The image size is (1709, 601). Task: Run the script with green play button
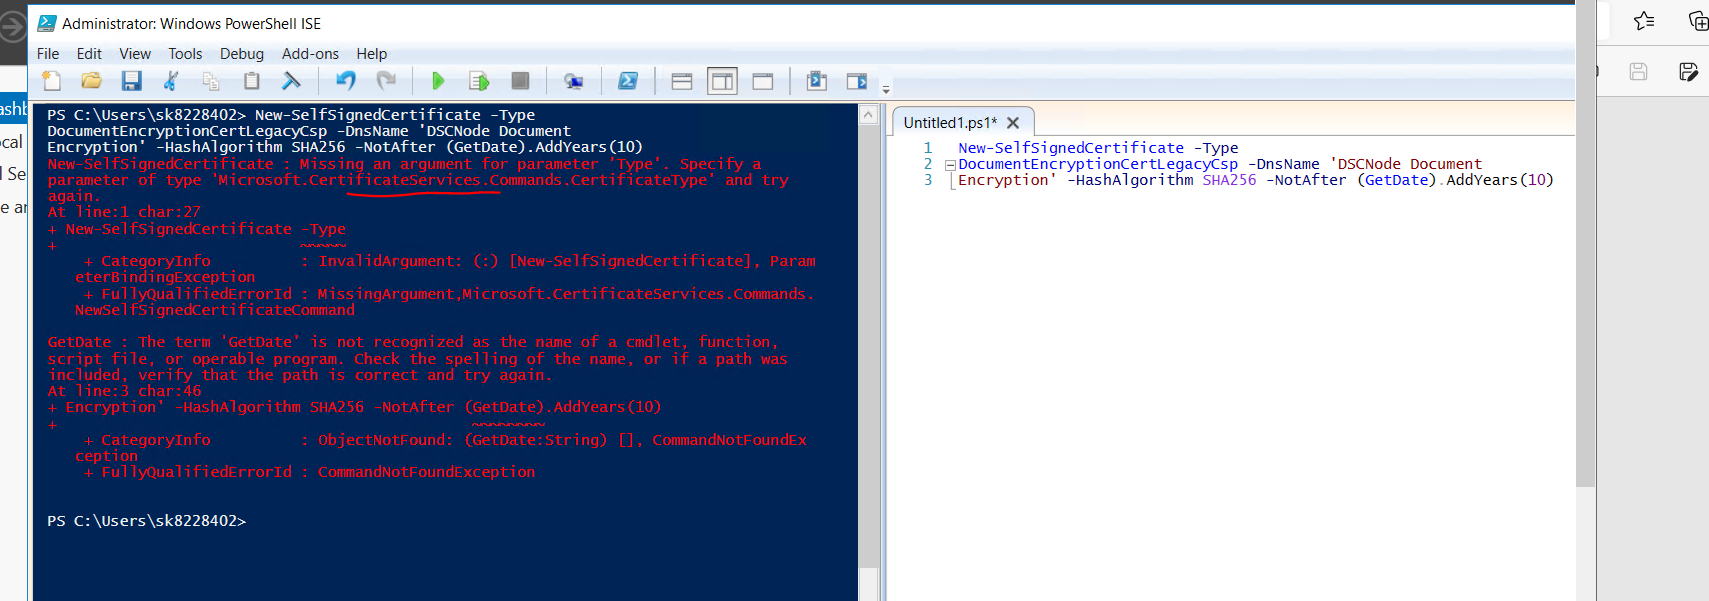tap(438, 81)
